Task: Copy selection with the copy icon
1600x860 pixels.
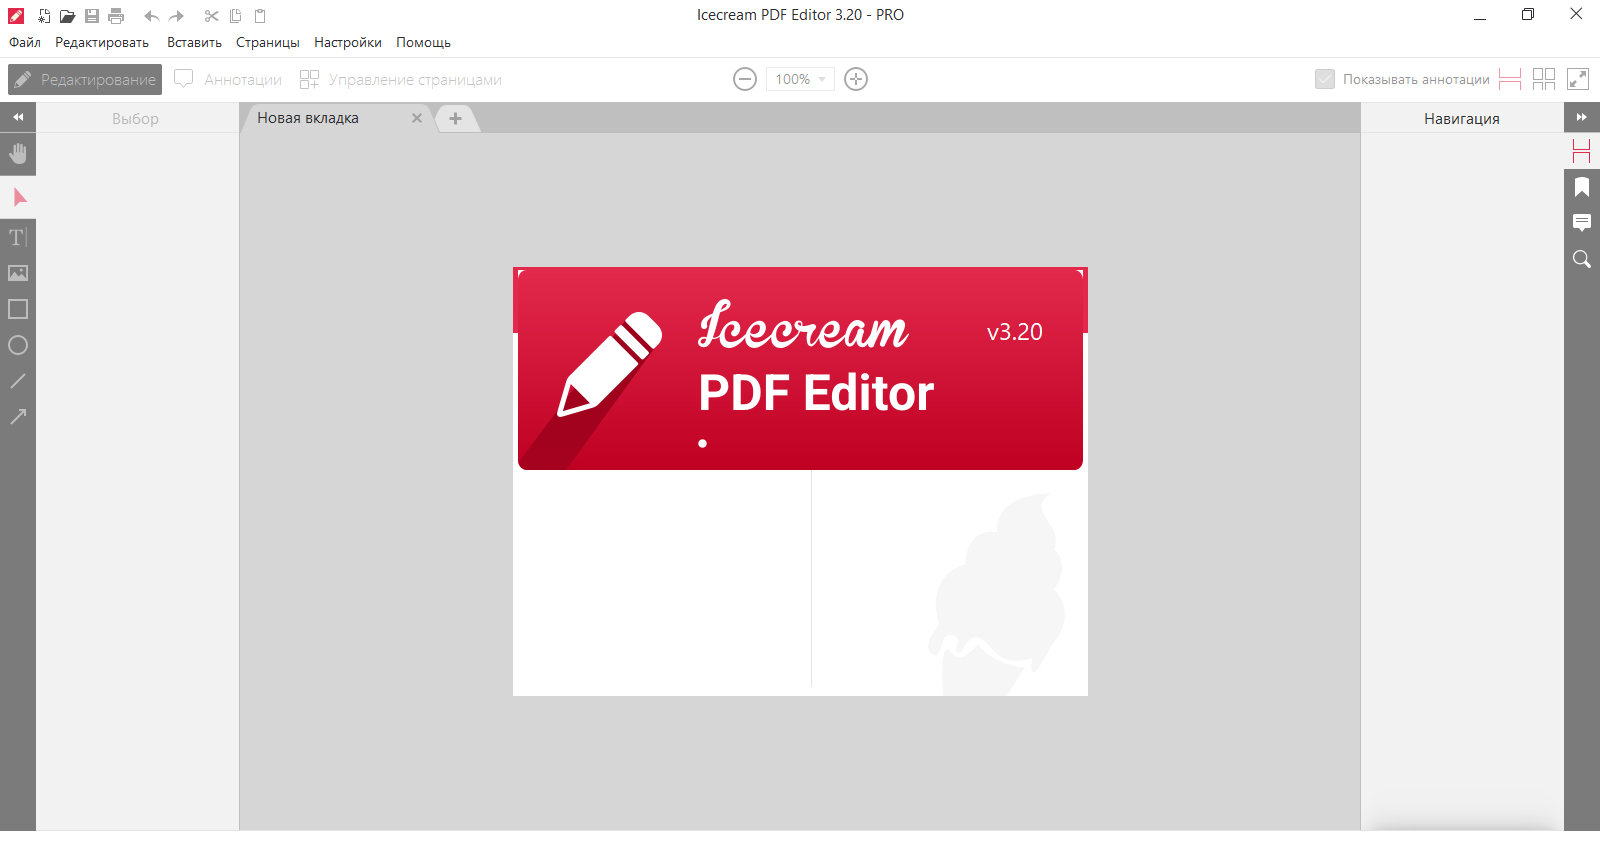Action: click(236, 16)
